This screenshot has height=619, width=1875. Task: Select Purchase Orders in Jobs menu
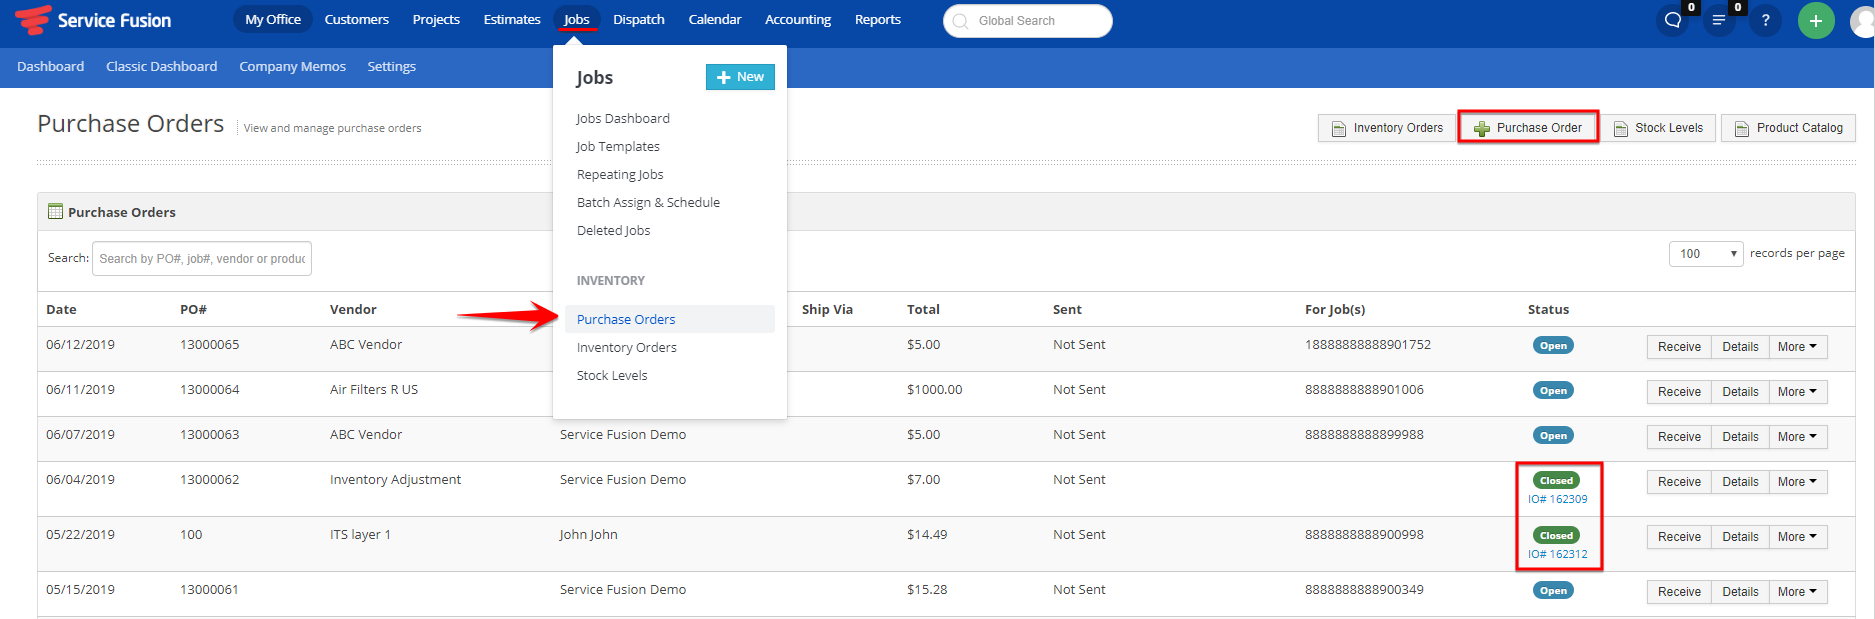(626, 319)
